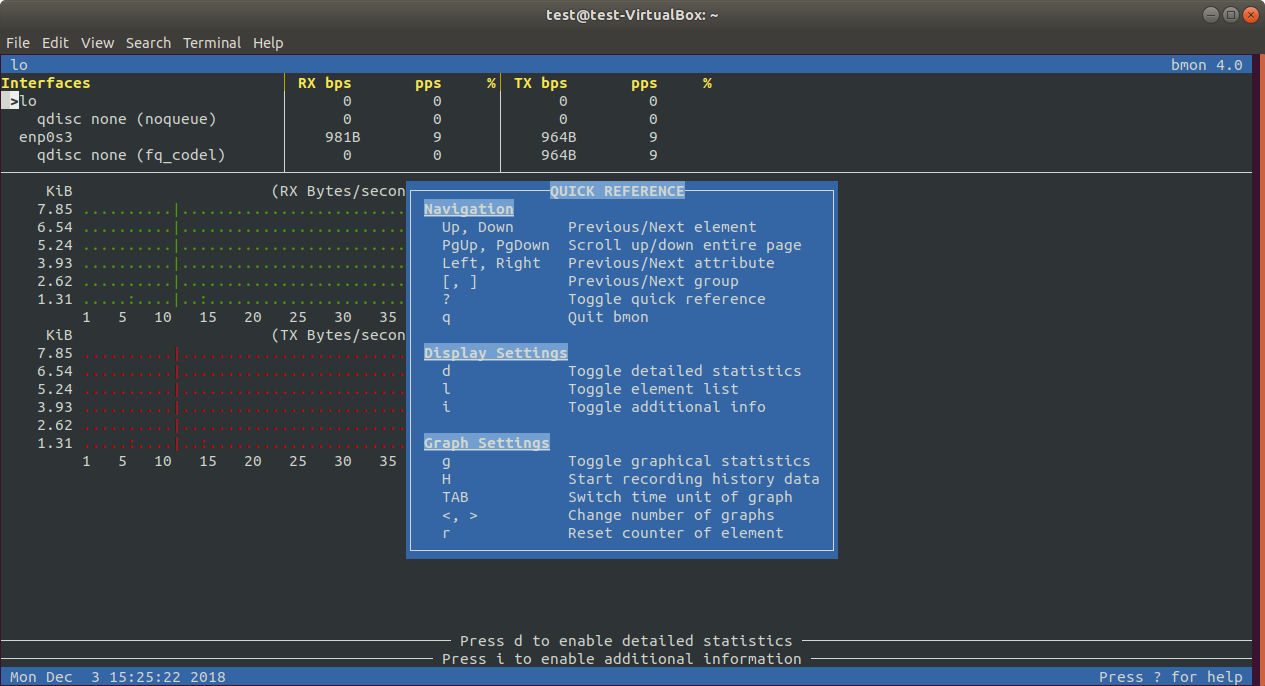Screen dimensions: 1265x686
Task: Click the Navigation section heading
Action: [469, 209]
